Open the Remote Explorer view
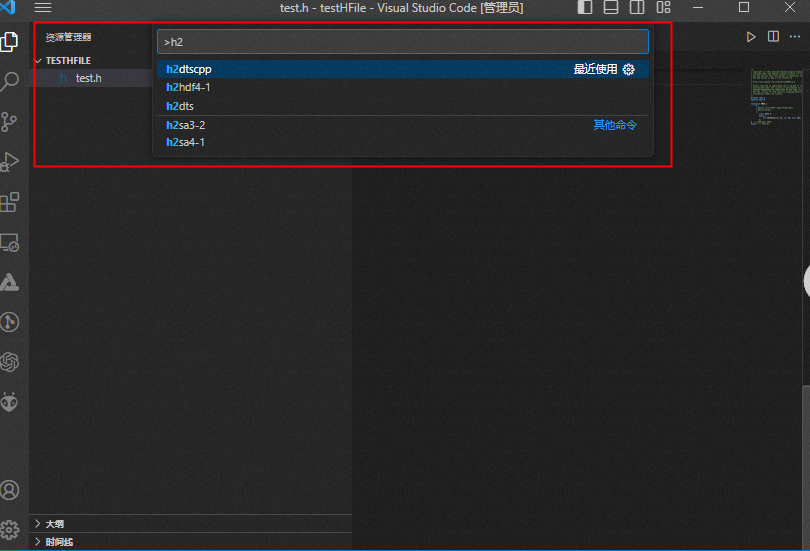This screenshot has width=810, height=551. (10, 242)
